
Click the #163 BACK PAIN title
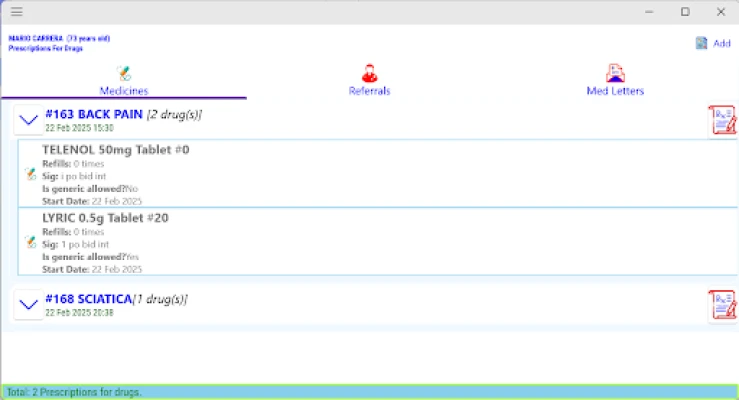tap(93, 114)
